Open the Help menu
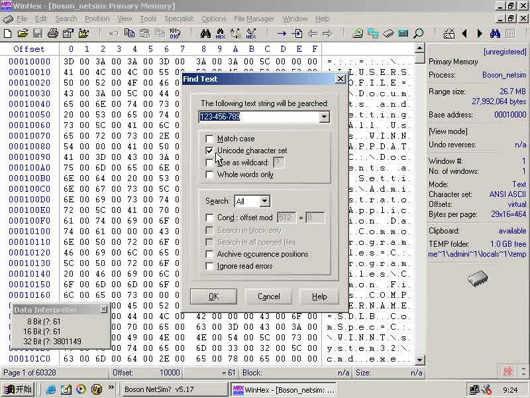Screen dimensions: 530x398 pyautogui.click(x=322, y=19)
